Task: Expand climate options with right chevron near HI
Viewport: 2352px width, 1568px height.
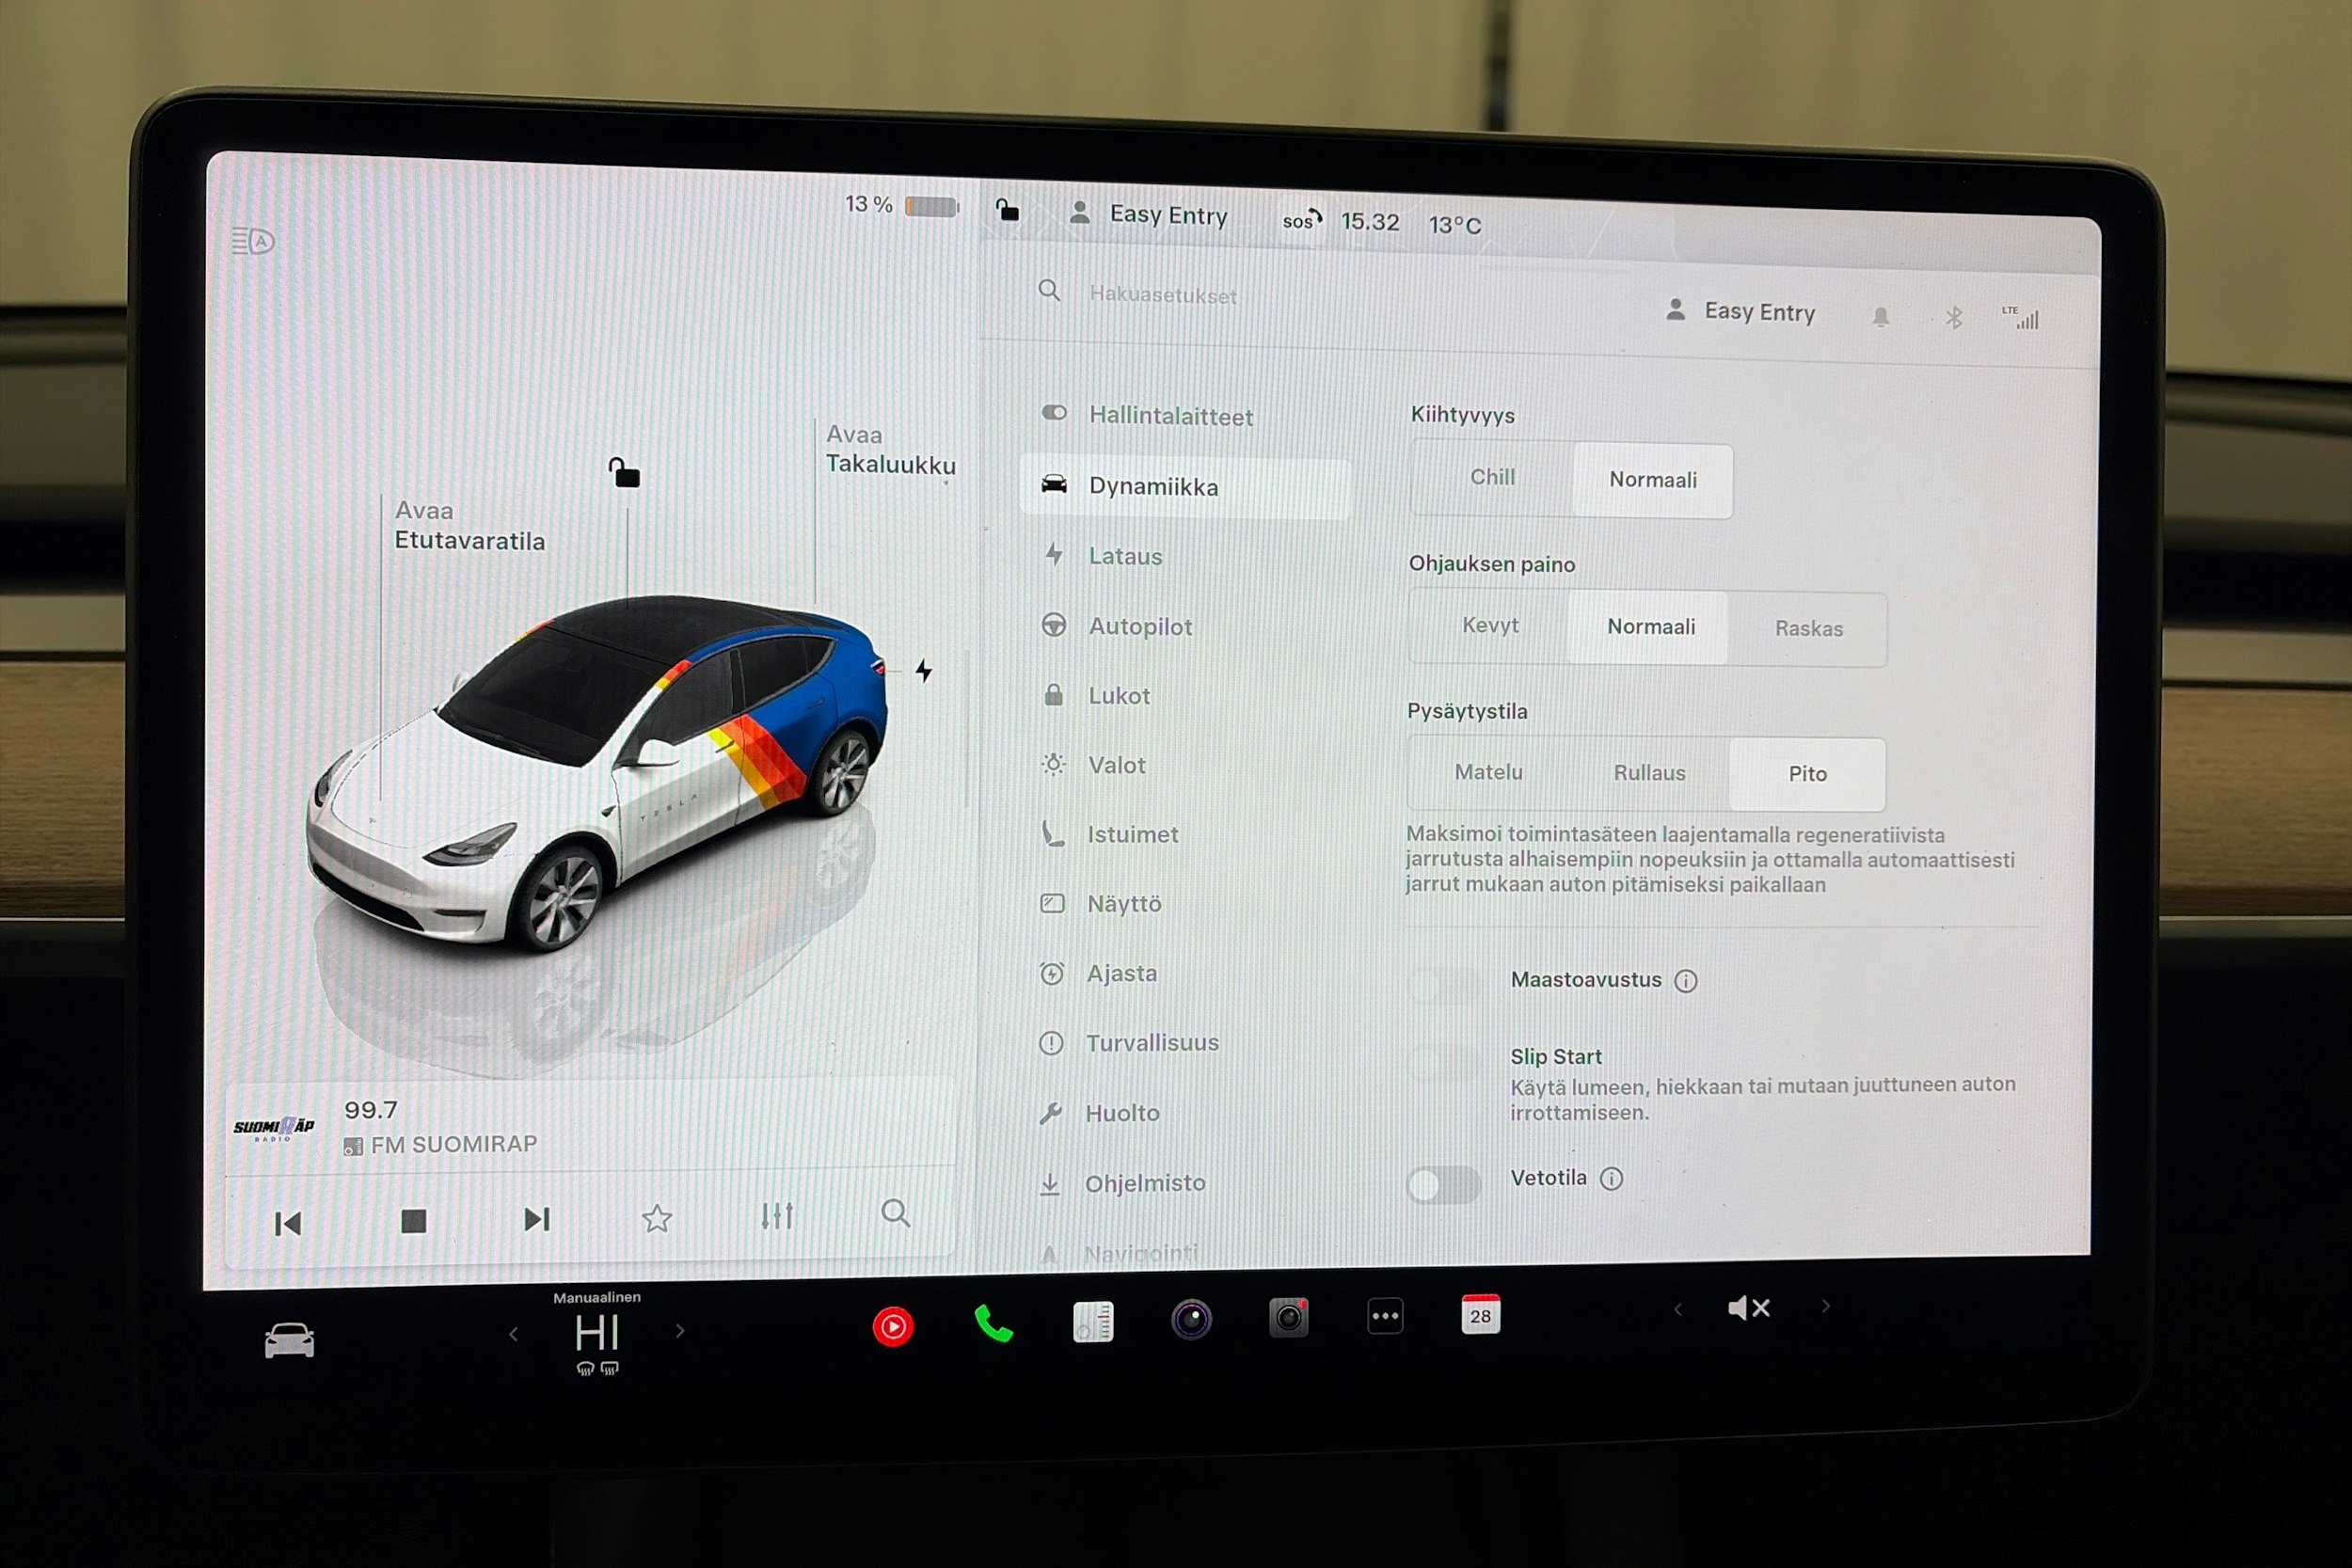Action: pos(680,1331)
